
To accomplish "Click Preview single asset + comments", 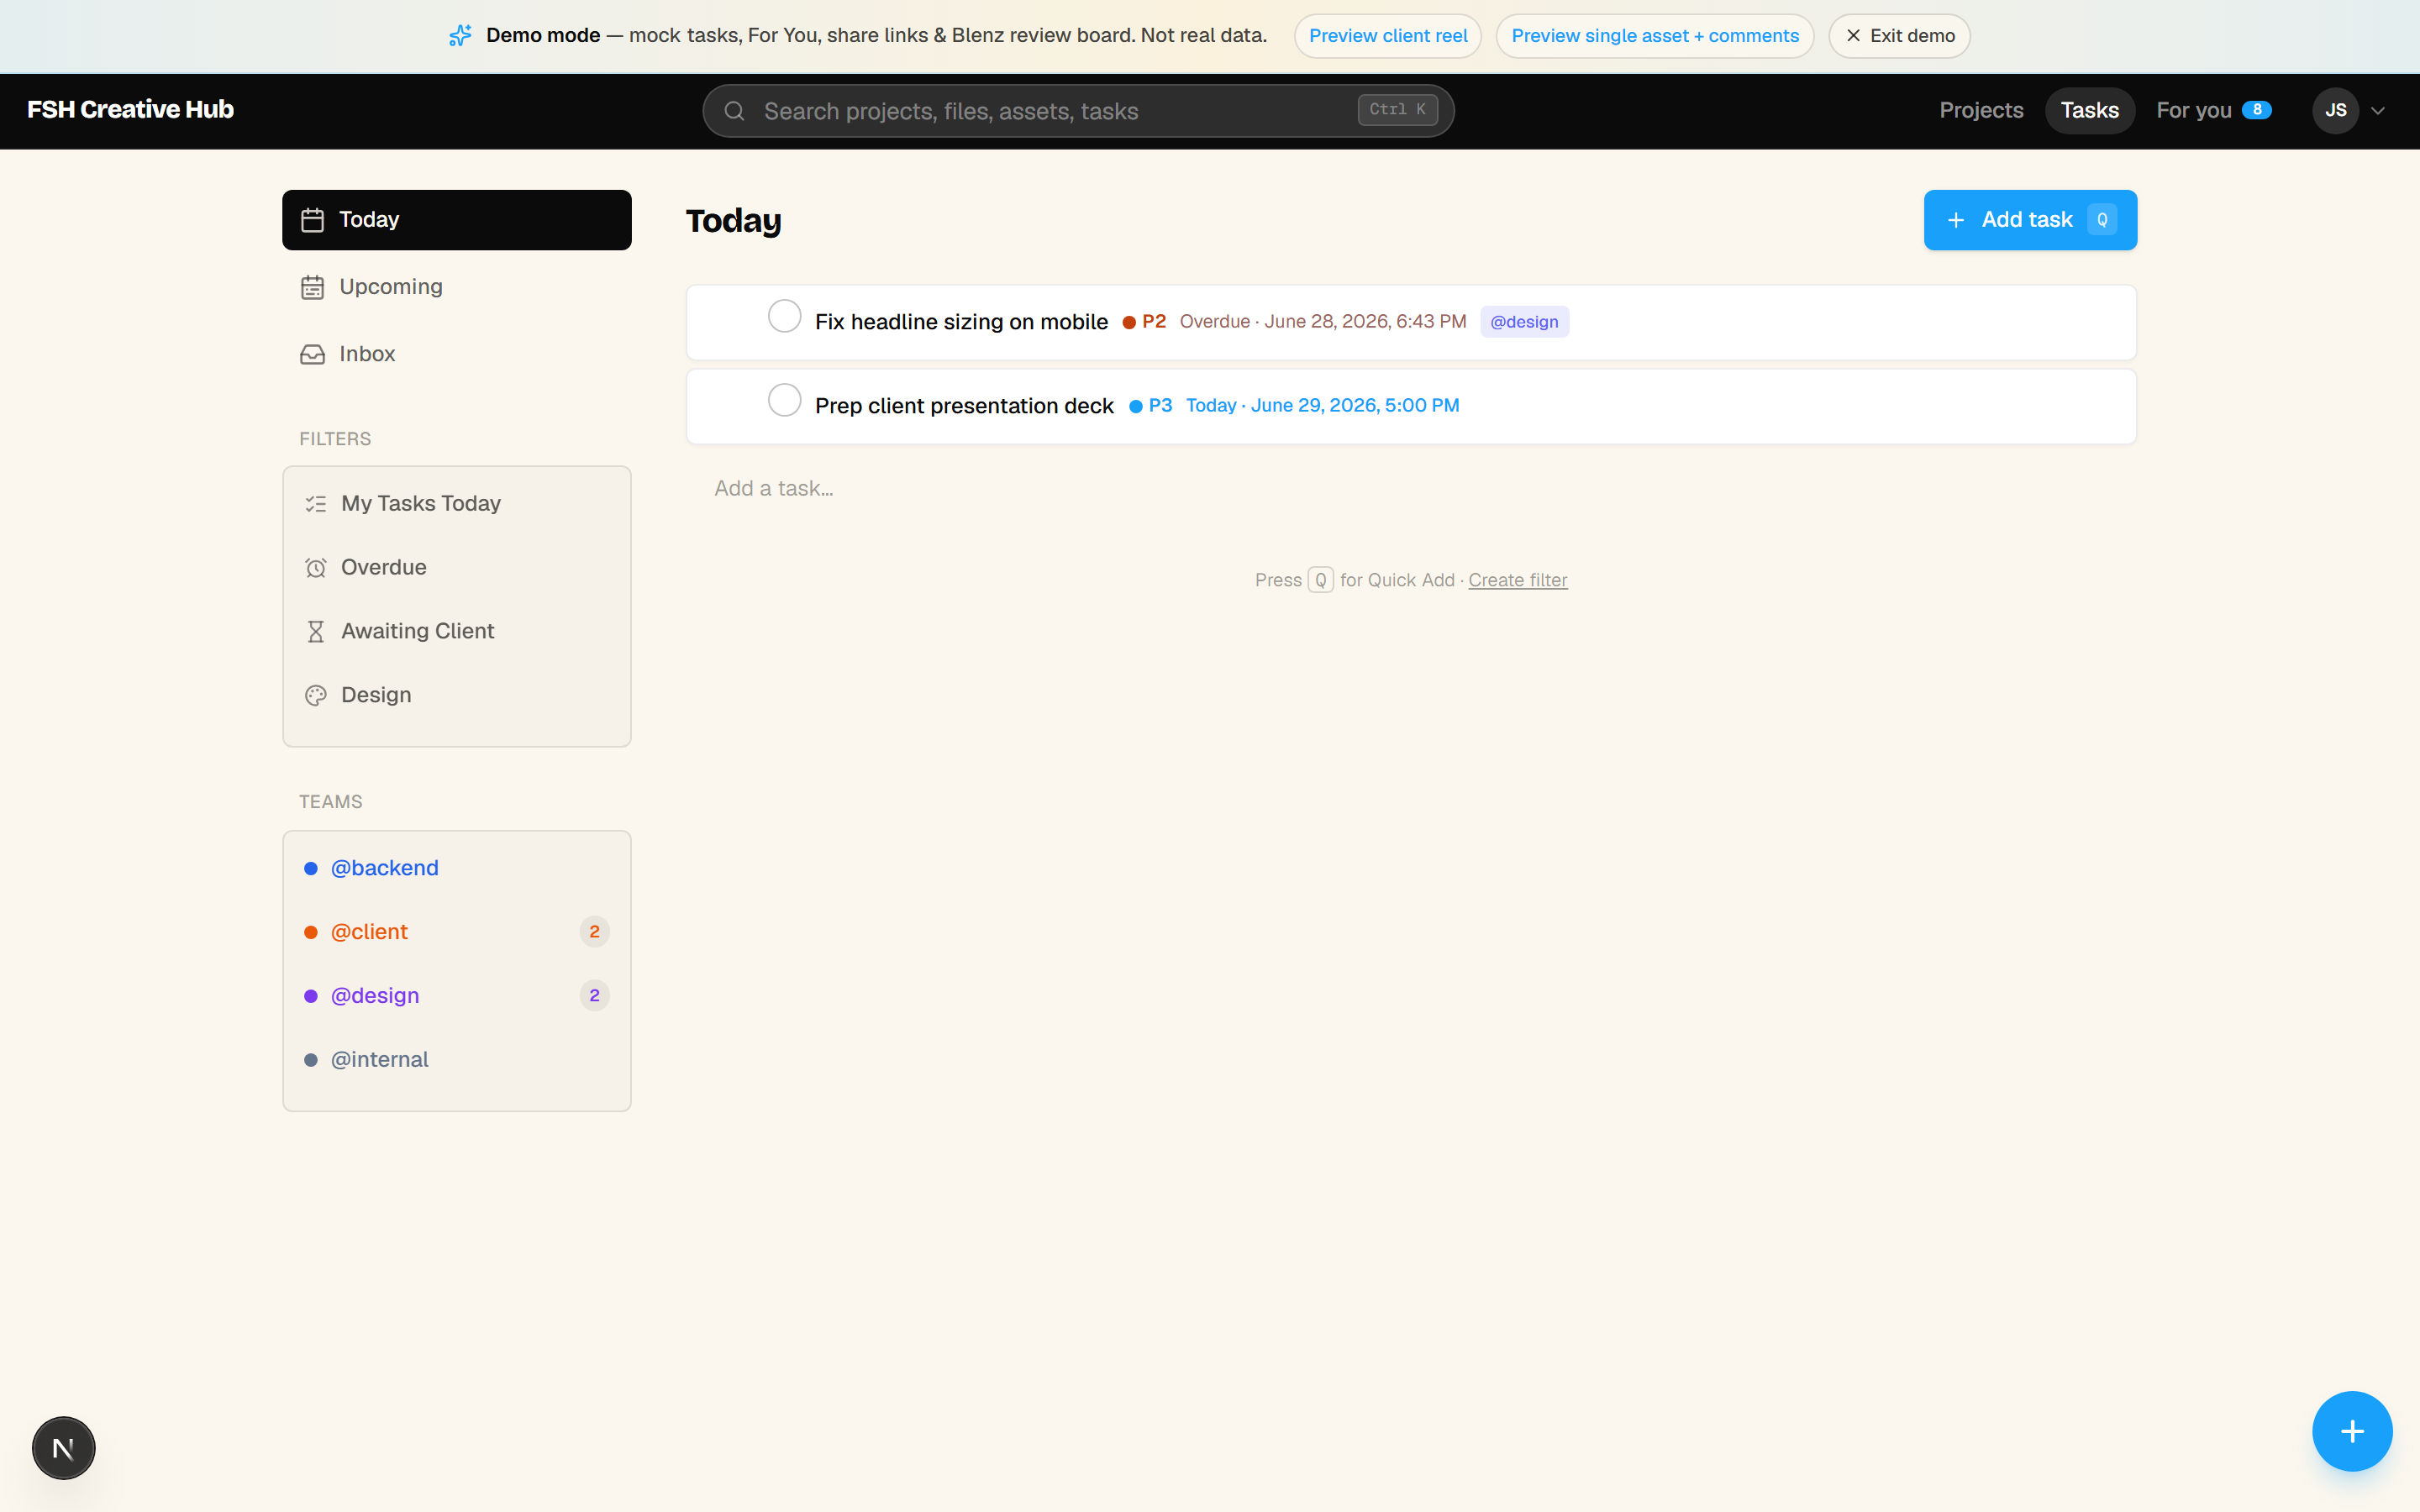I will (x=1654, y=36).
